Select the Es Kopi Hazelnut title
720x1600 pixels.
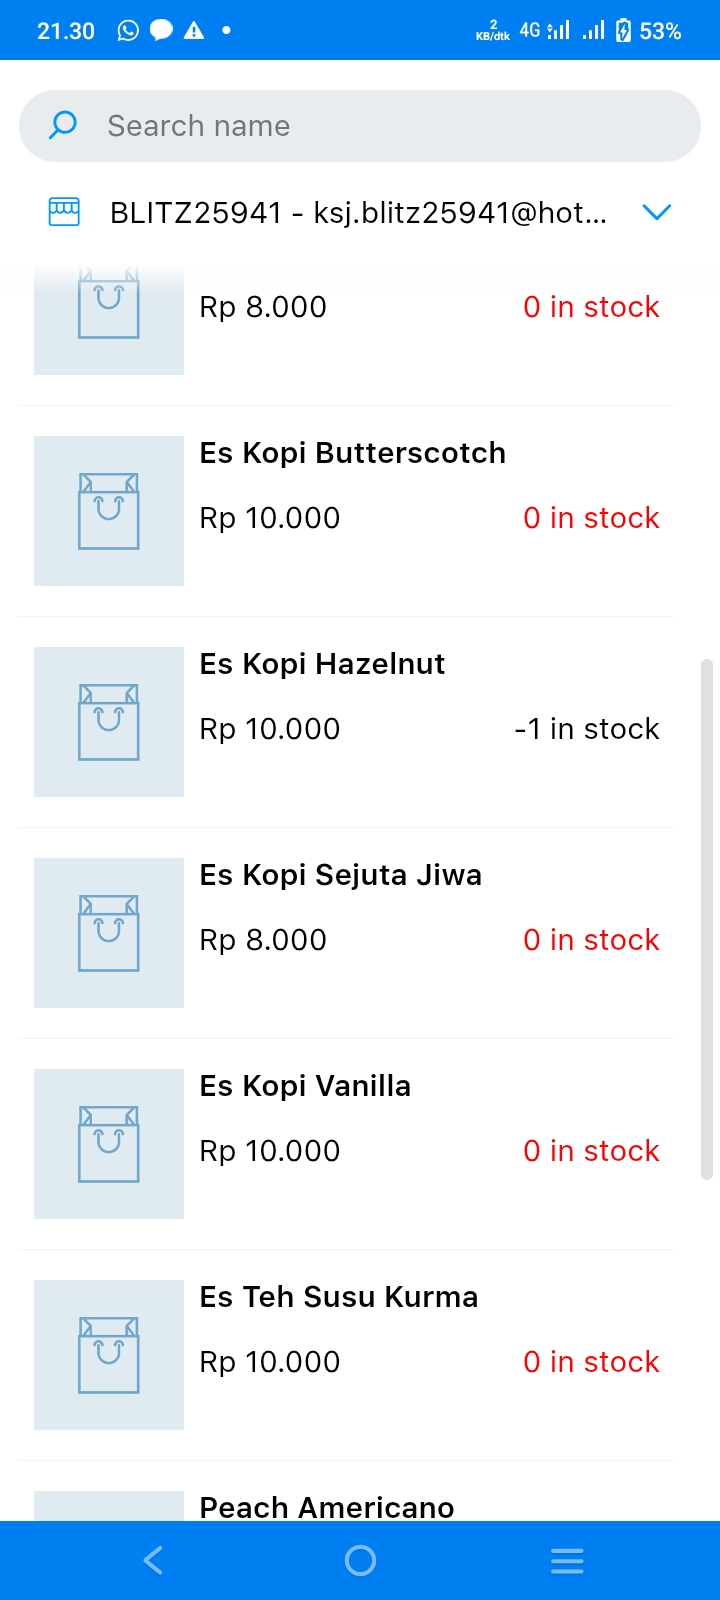click(322, 664)
